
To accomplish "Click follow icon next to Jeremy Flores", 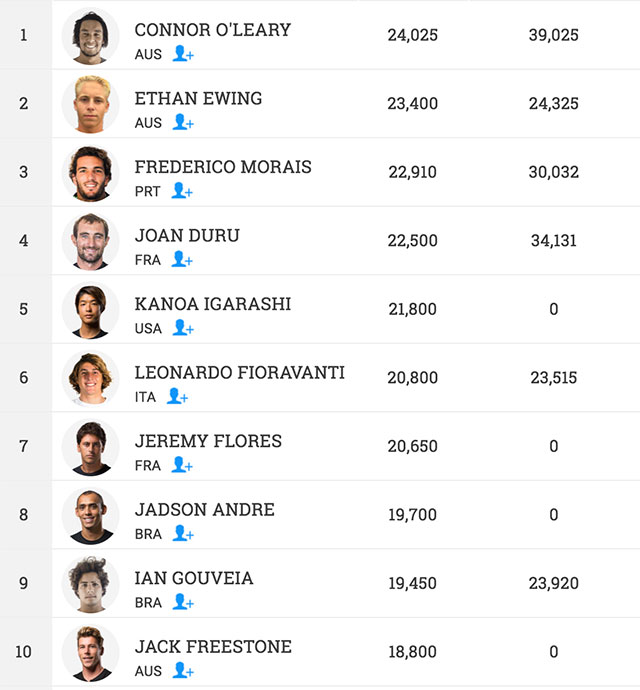I will (181, 465).
